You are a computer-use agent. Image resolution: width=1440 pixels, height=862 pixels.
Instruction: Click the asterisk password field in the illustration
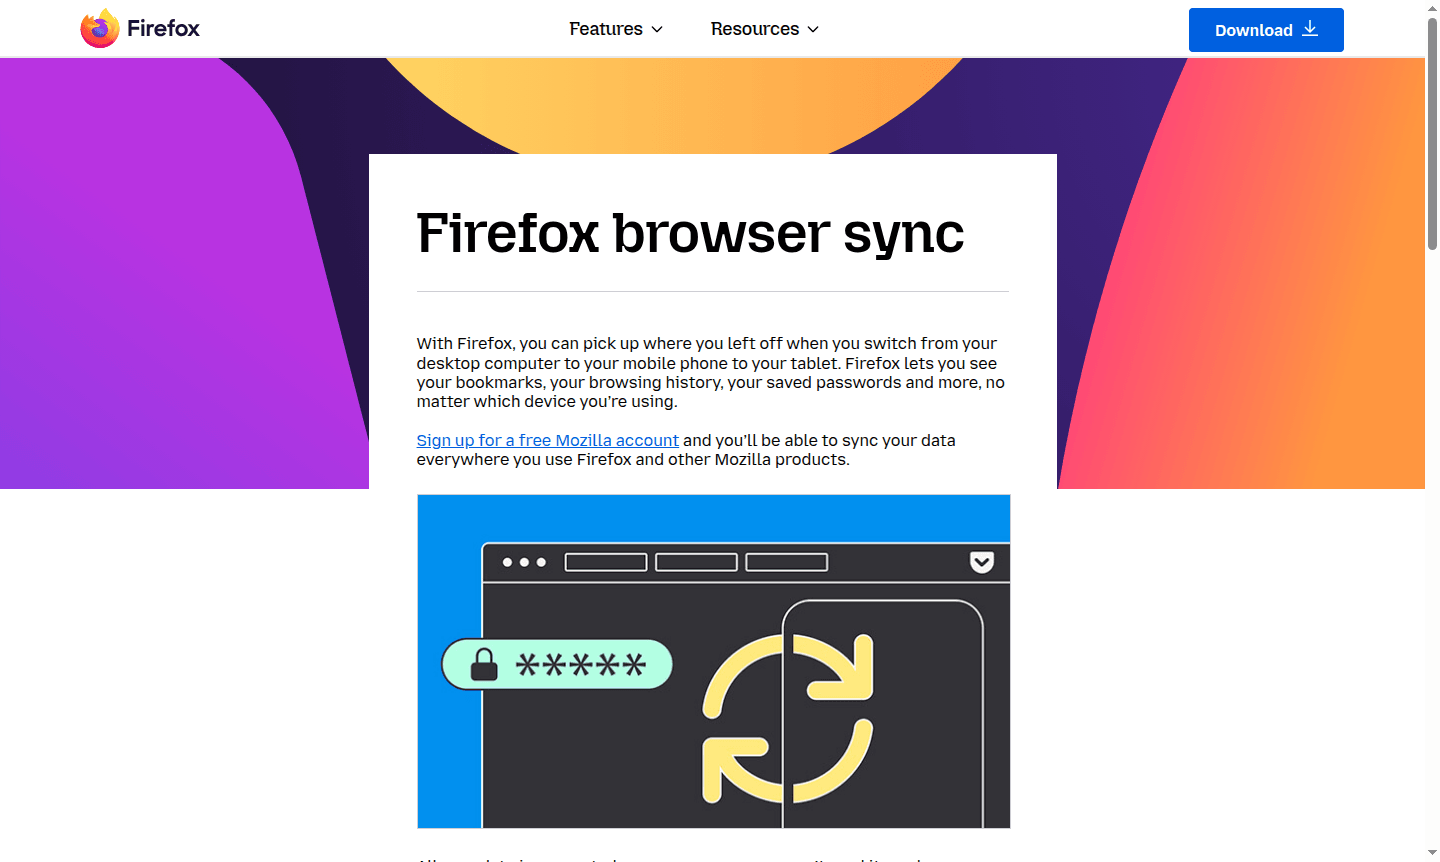click(580, 663)
